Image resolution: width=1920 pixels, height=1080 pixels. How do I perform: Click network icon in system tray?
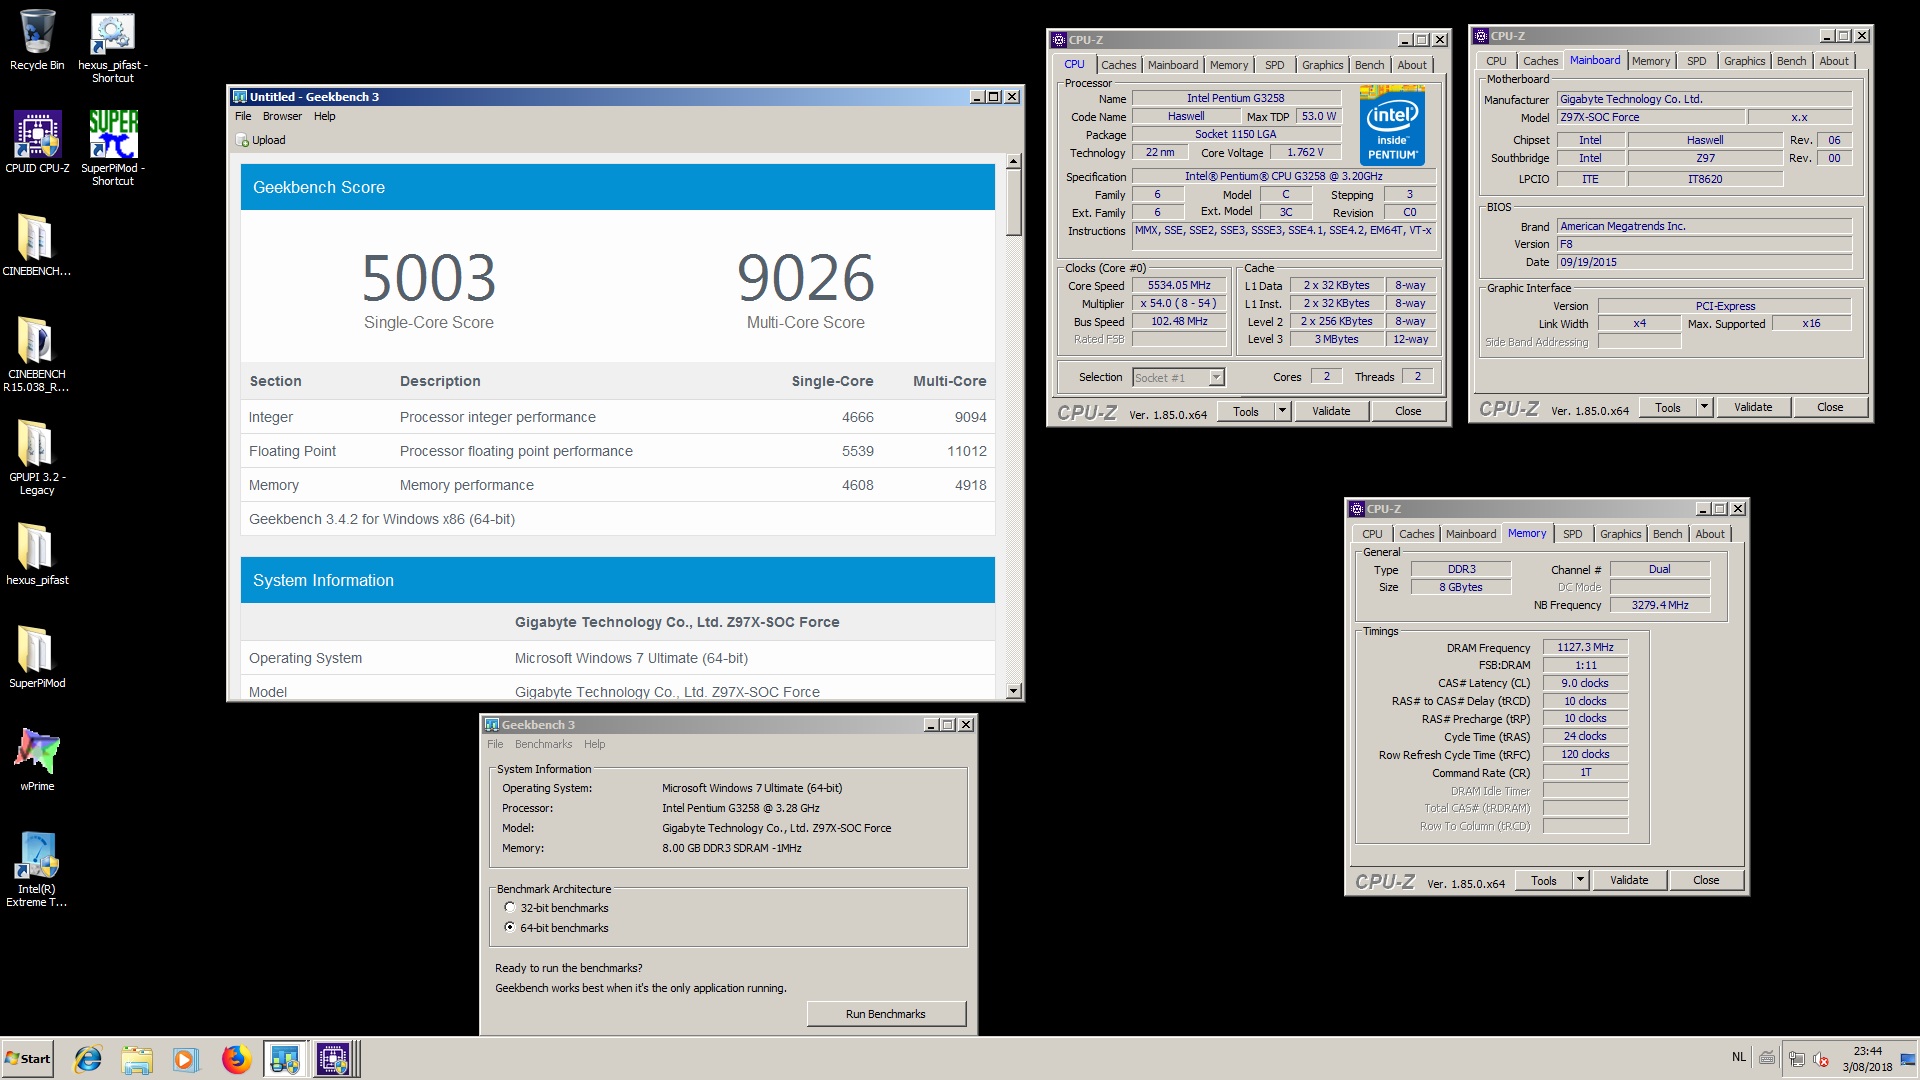point(1796,1059)
